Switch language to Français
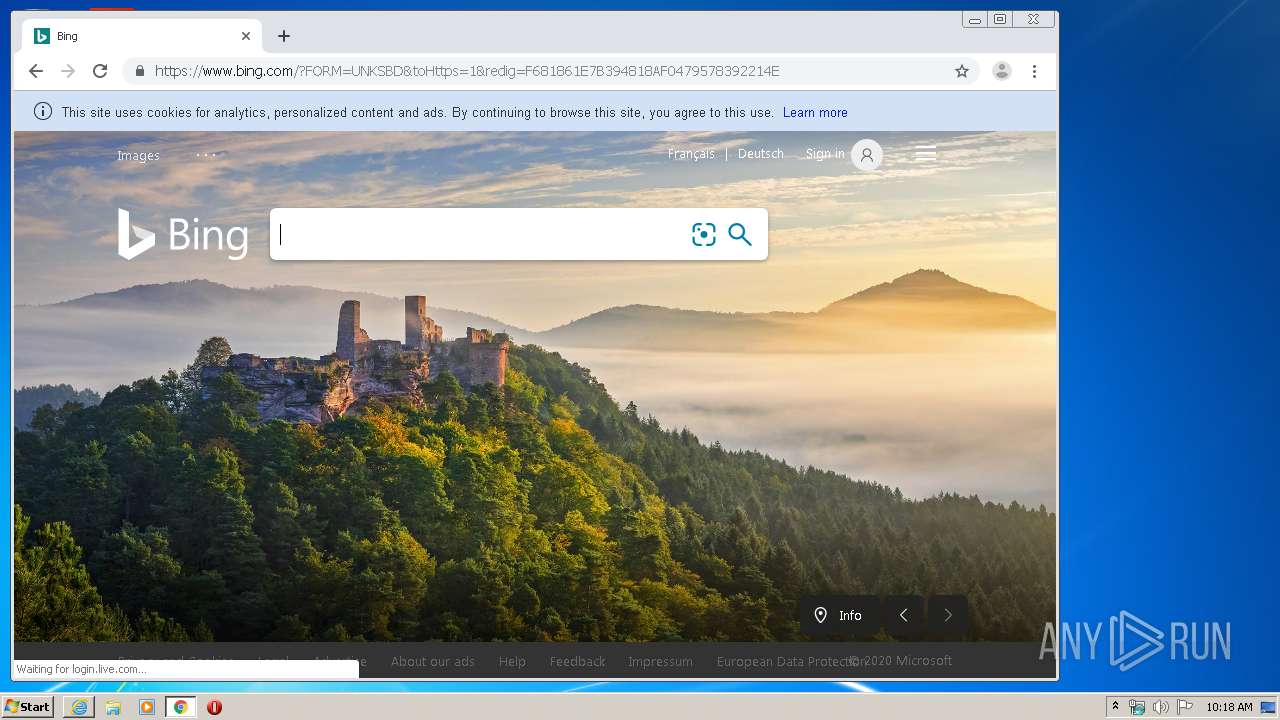This screenshot has width=1280, height=720. (x=691, y=154)
